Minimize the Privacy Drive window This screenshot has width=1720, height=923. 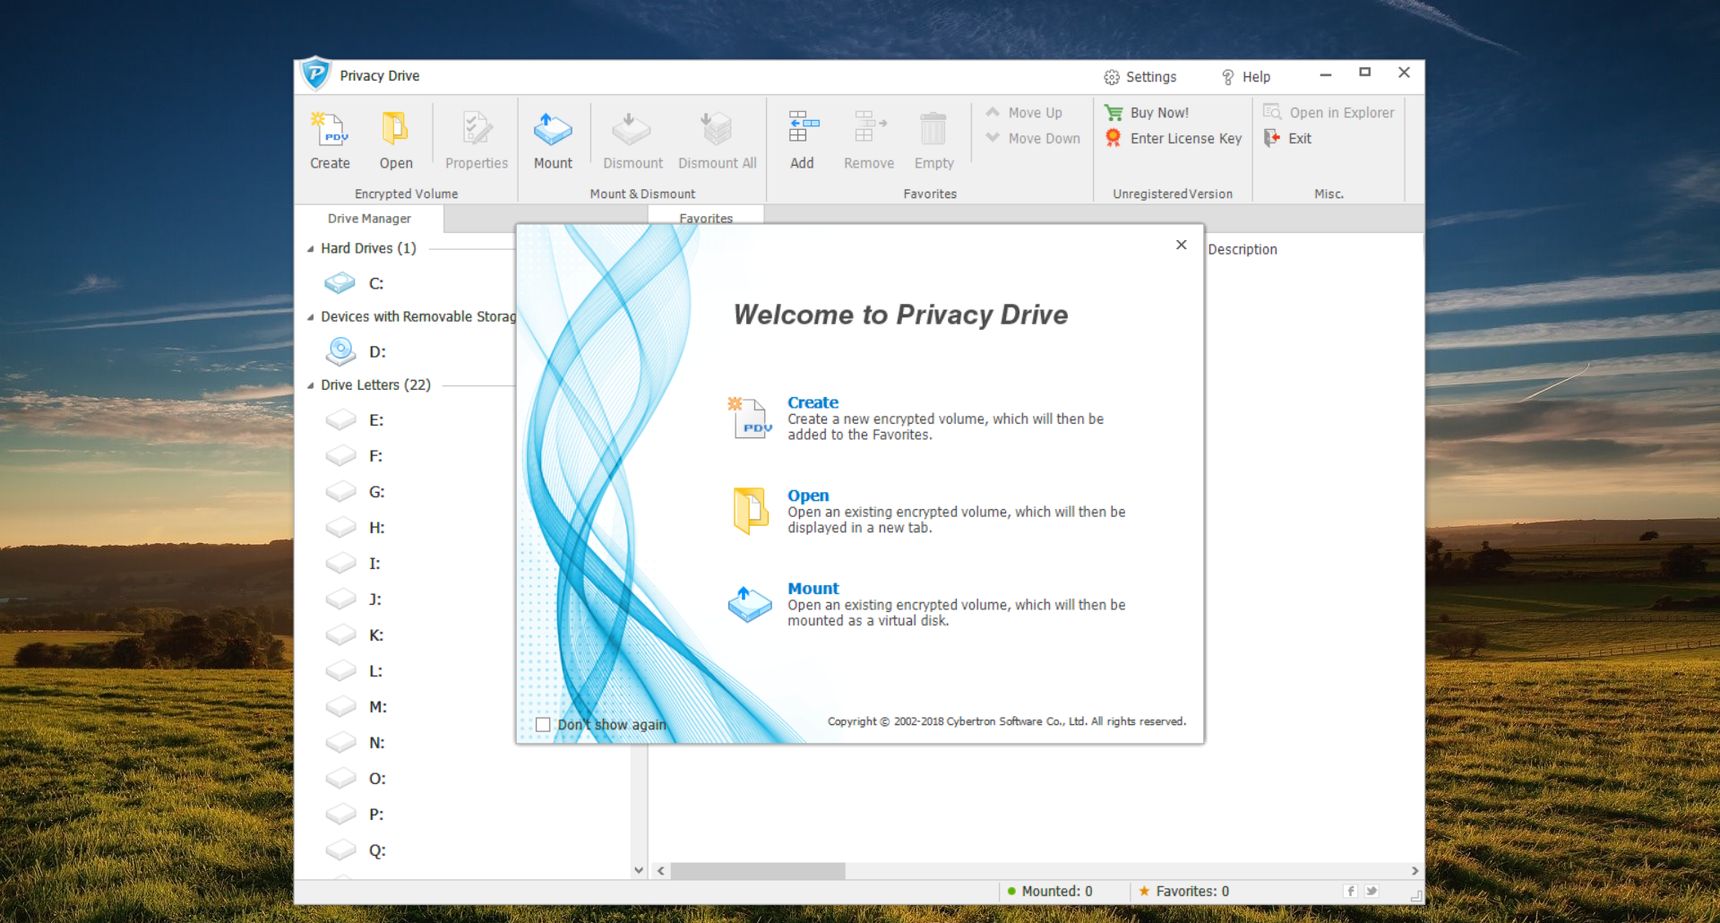pyautogui.click(x=1325, y=74)
